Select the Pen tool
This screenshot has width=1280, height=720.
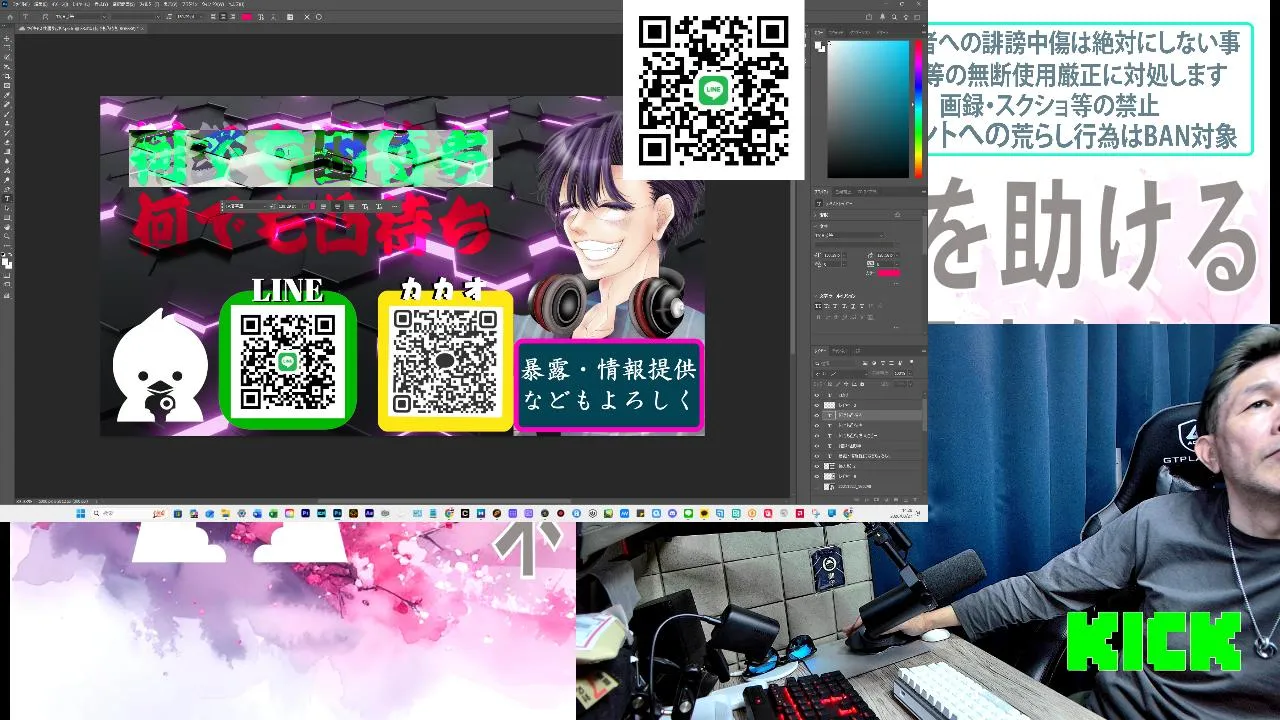point(9,189)
